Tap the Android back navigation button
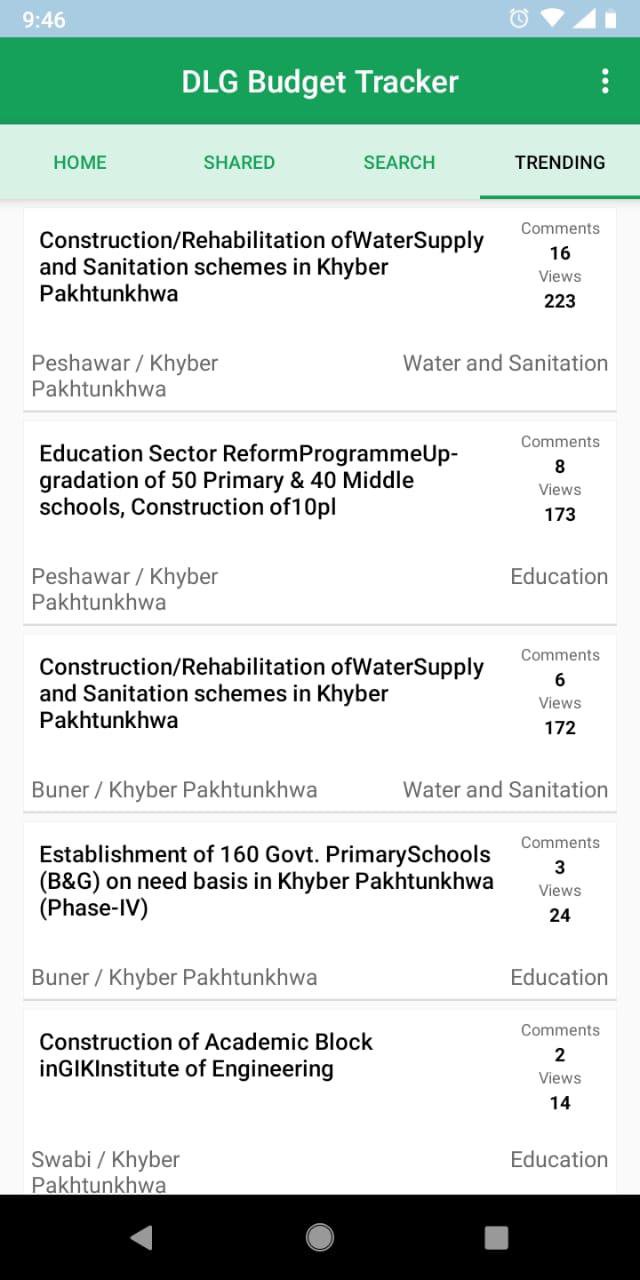 click(x=141, y=1237)
